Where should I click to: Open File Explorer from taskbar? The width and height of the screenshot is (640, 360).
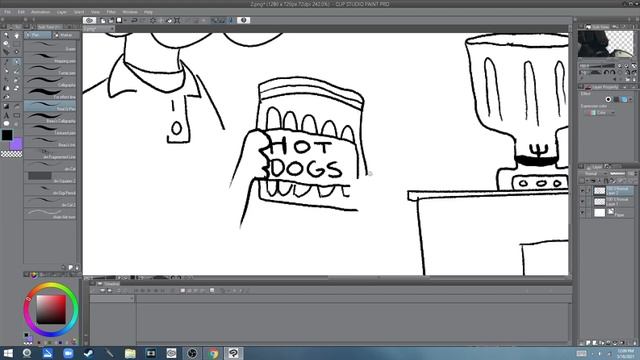click(x=130, y=353)
